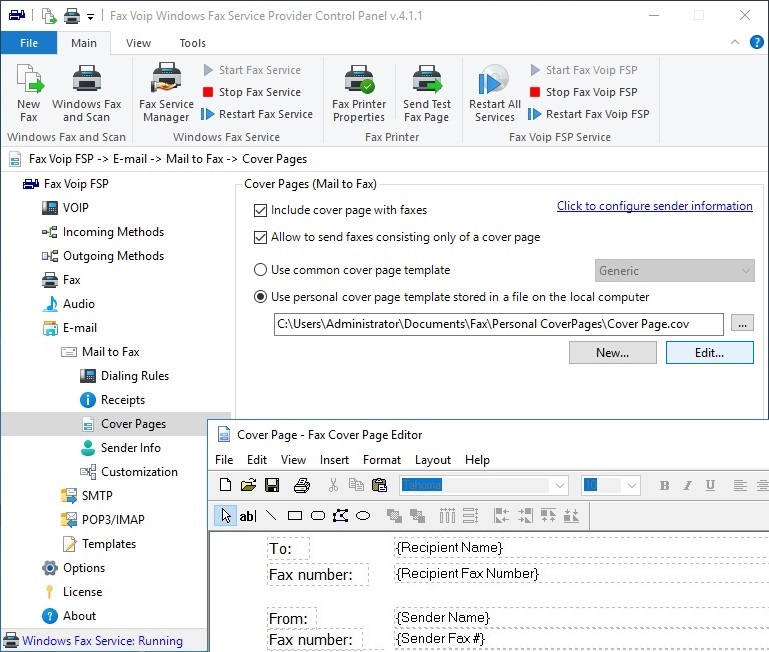Stop Fax Voip FSP service

[x=584, y=92]
